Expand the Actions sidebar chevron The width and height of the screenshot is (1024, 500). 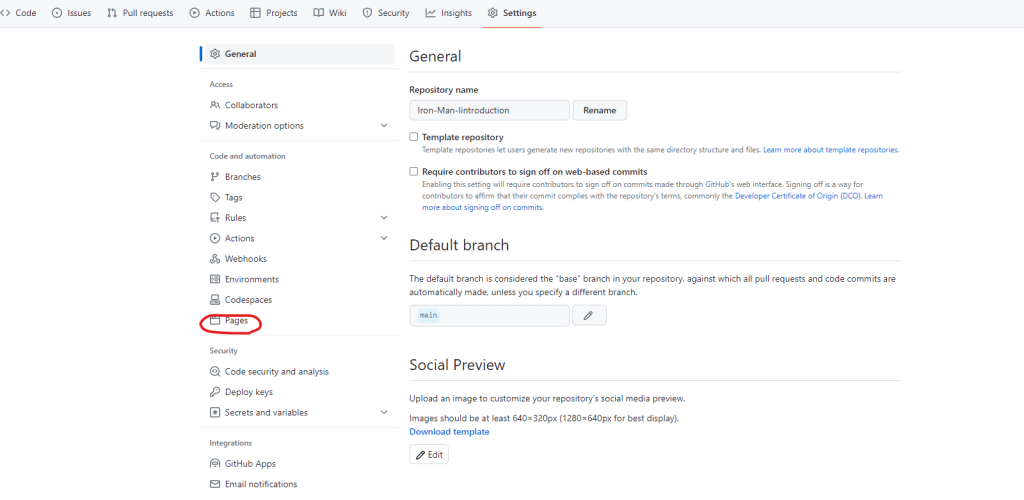point(384,238)
